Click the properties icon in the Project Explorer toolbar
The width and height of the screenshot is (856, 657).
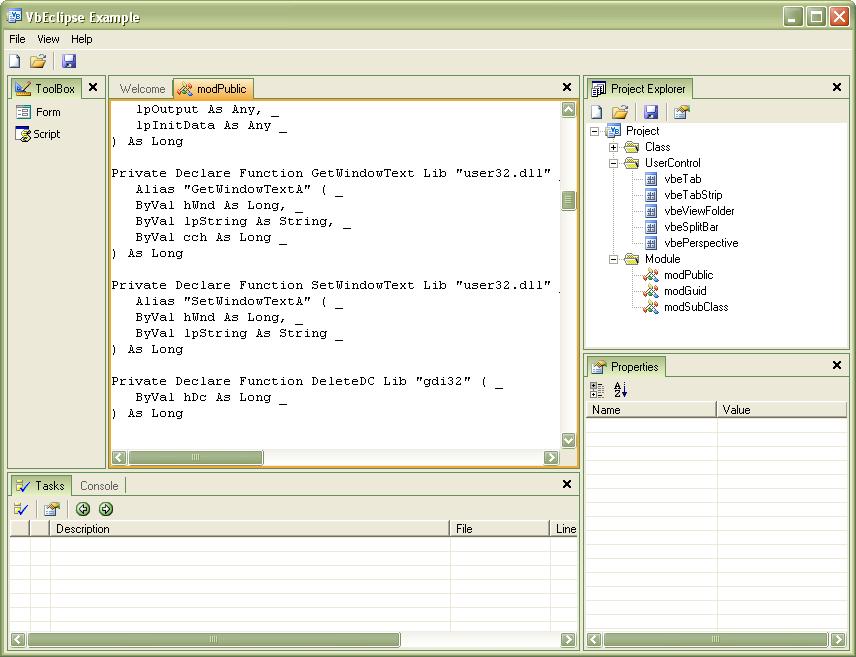tap(681, 112)
